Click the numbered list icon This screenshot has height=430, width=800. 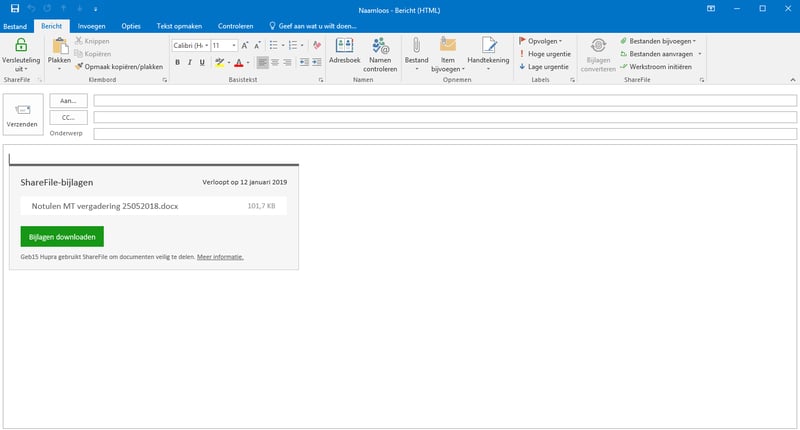[293, 45]
